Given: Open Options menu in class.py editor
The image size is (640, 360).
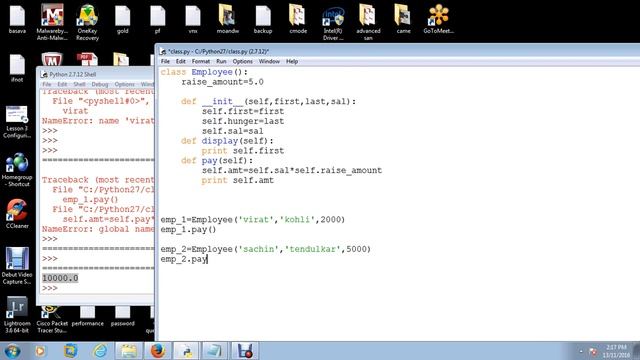Looking at the screenshot, I should (x=242, y=61).
